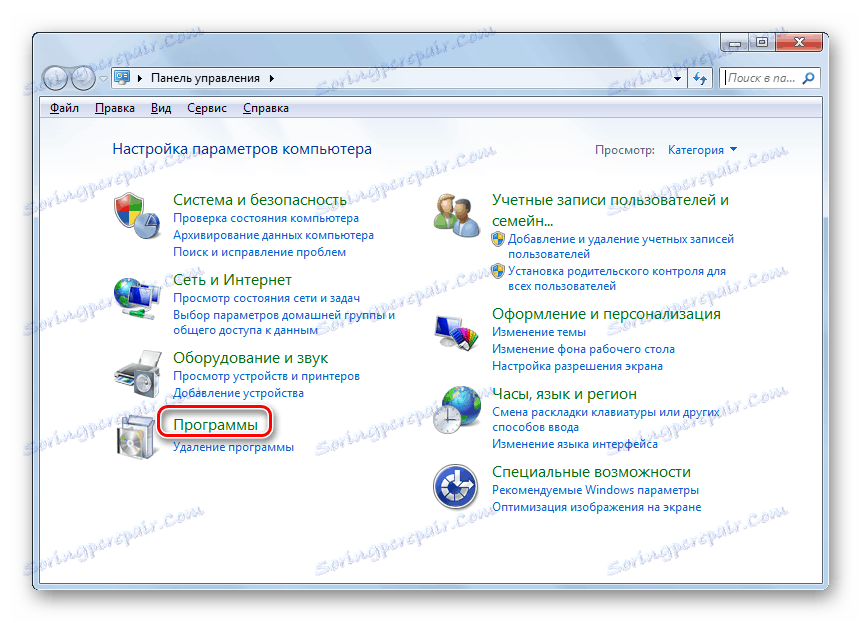This screenshot has width=862, height=623.
Task: Open the recent pages arrow beside navigation buttons
Action: [x=103, y=78]
